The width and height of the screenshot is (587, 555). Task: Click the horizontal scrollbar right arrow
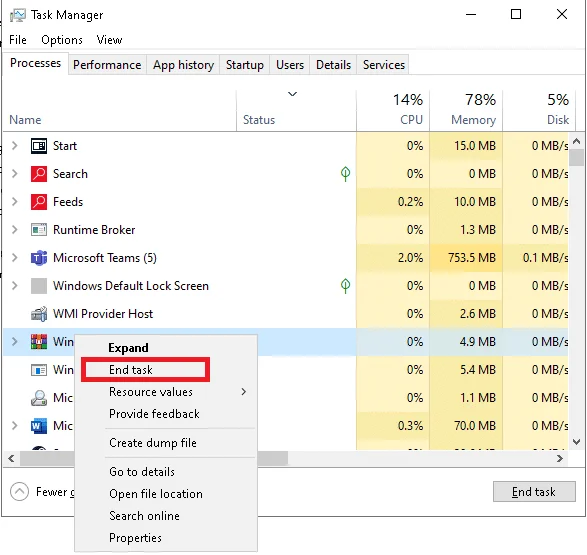pos(560,458)
